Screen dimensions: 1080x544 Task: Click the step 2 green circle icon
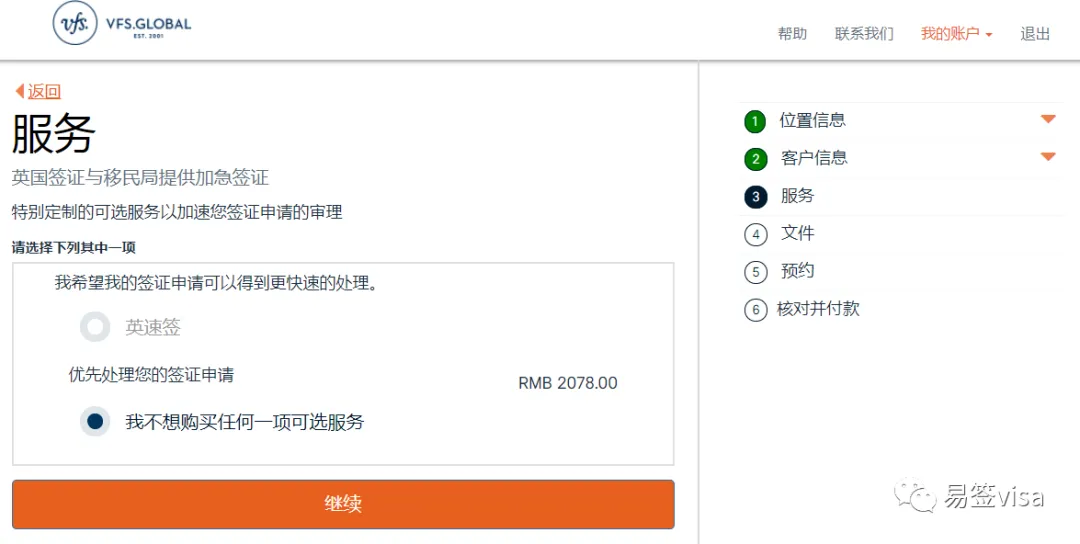755,159
